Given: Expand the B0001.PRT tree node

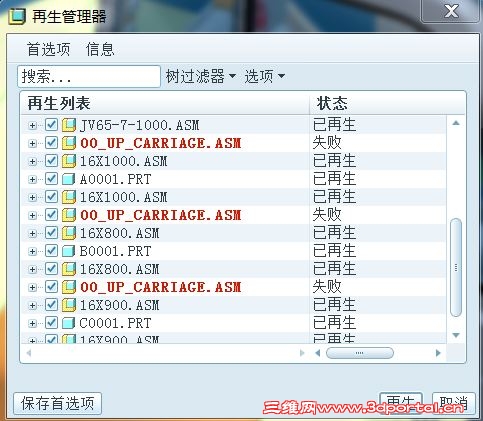Looking at the screenshot, I should pyautogui.click(x=32, y=252).
